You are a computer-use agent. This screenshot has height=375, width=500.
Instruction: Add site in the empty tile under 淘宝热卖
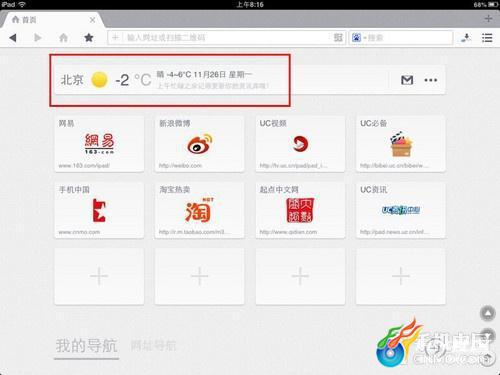click(199, 276)
